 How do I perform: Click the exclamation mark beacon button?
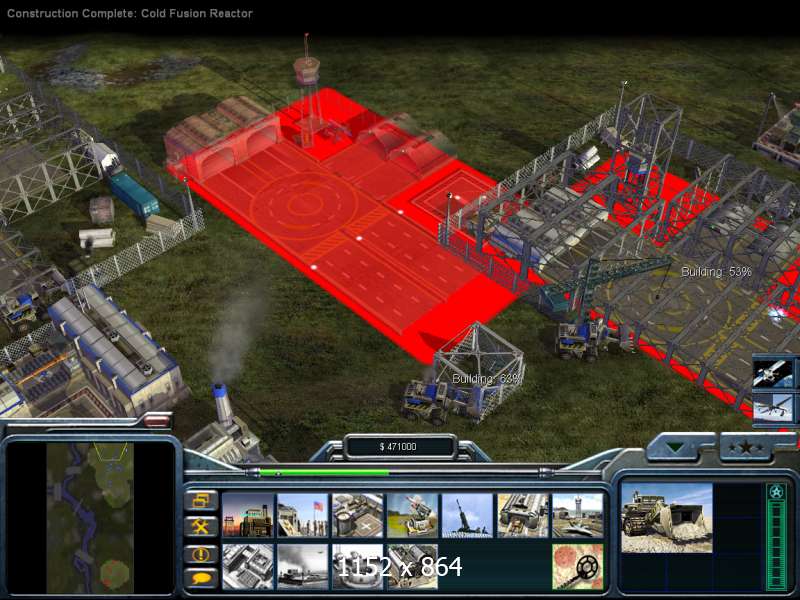(x=201, y=554)
